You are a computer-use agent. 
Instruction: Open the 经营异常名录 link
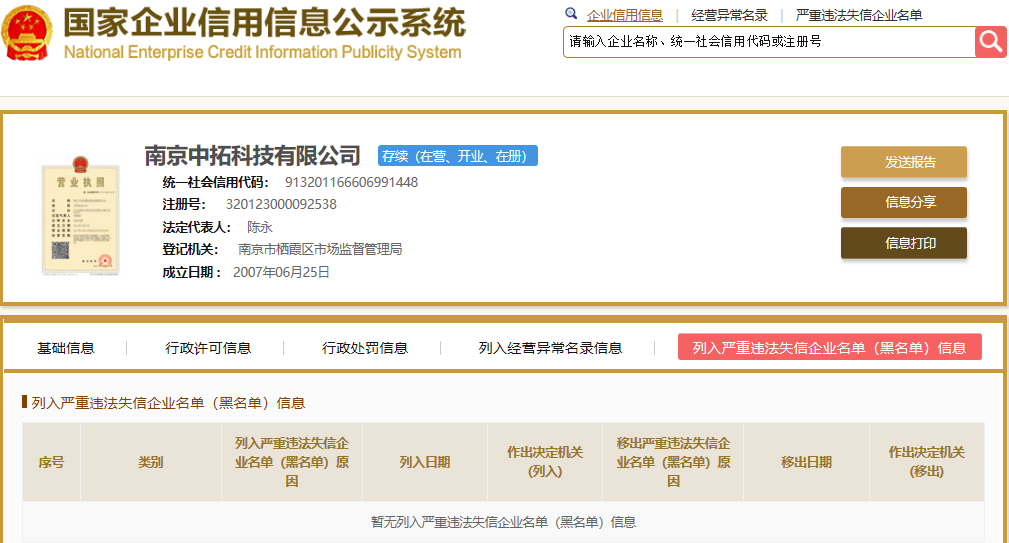(x=729, y=15)
